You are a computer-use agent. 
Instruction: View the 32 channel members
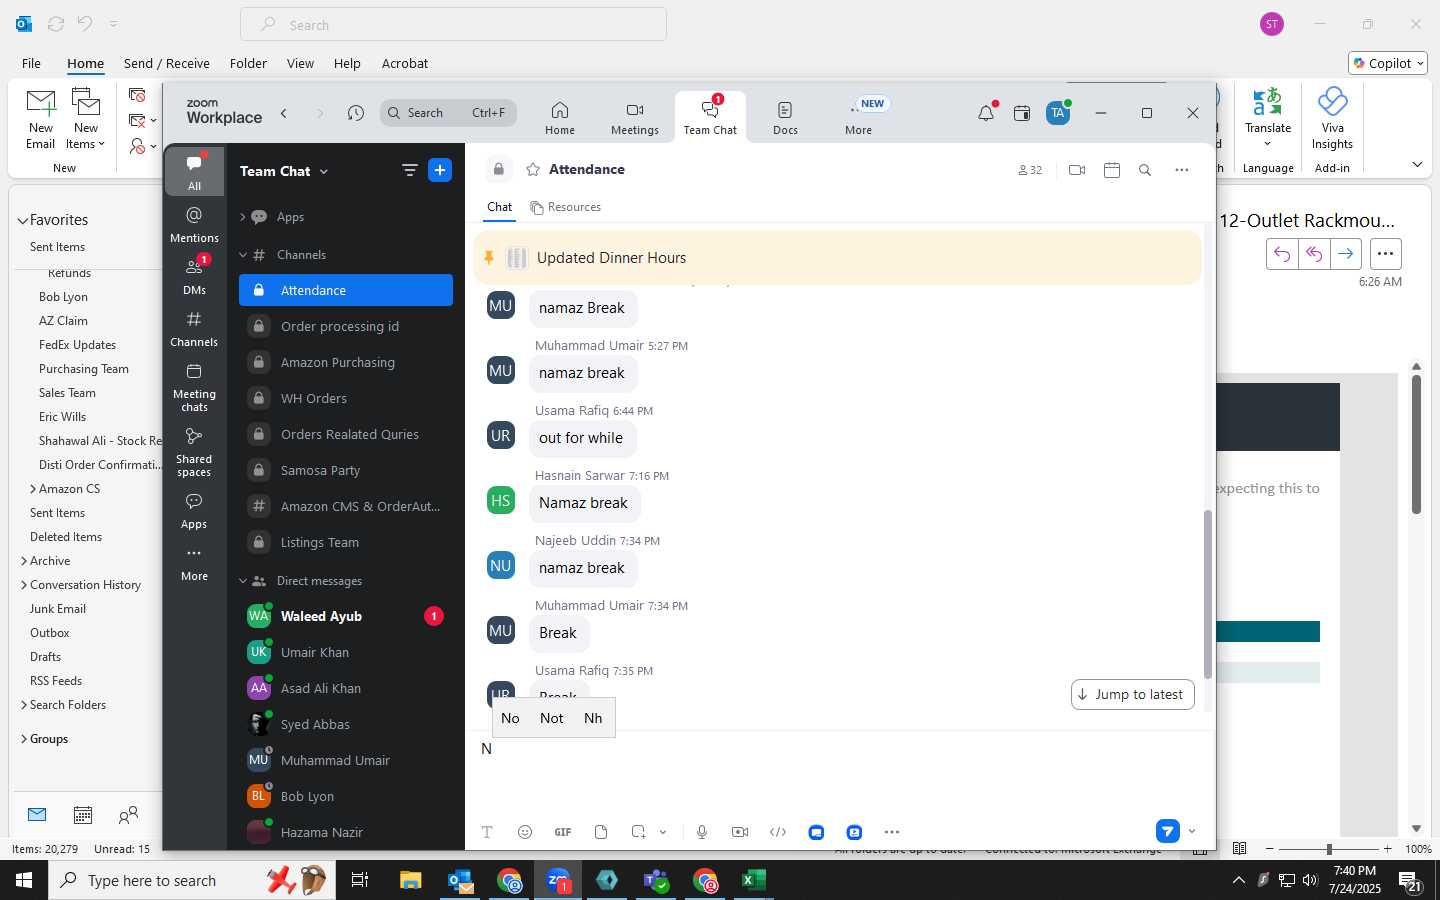[x=1030, y=170]
